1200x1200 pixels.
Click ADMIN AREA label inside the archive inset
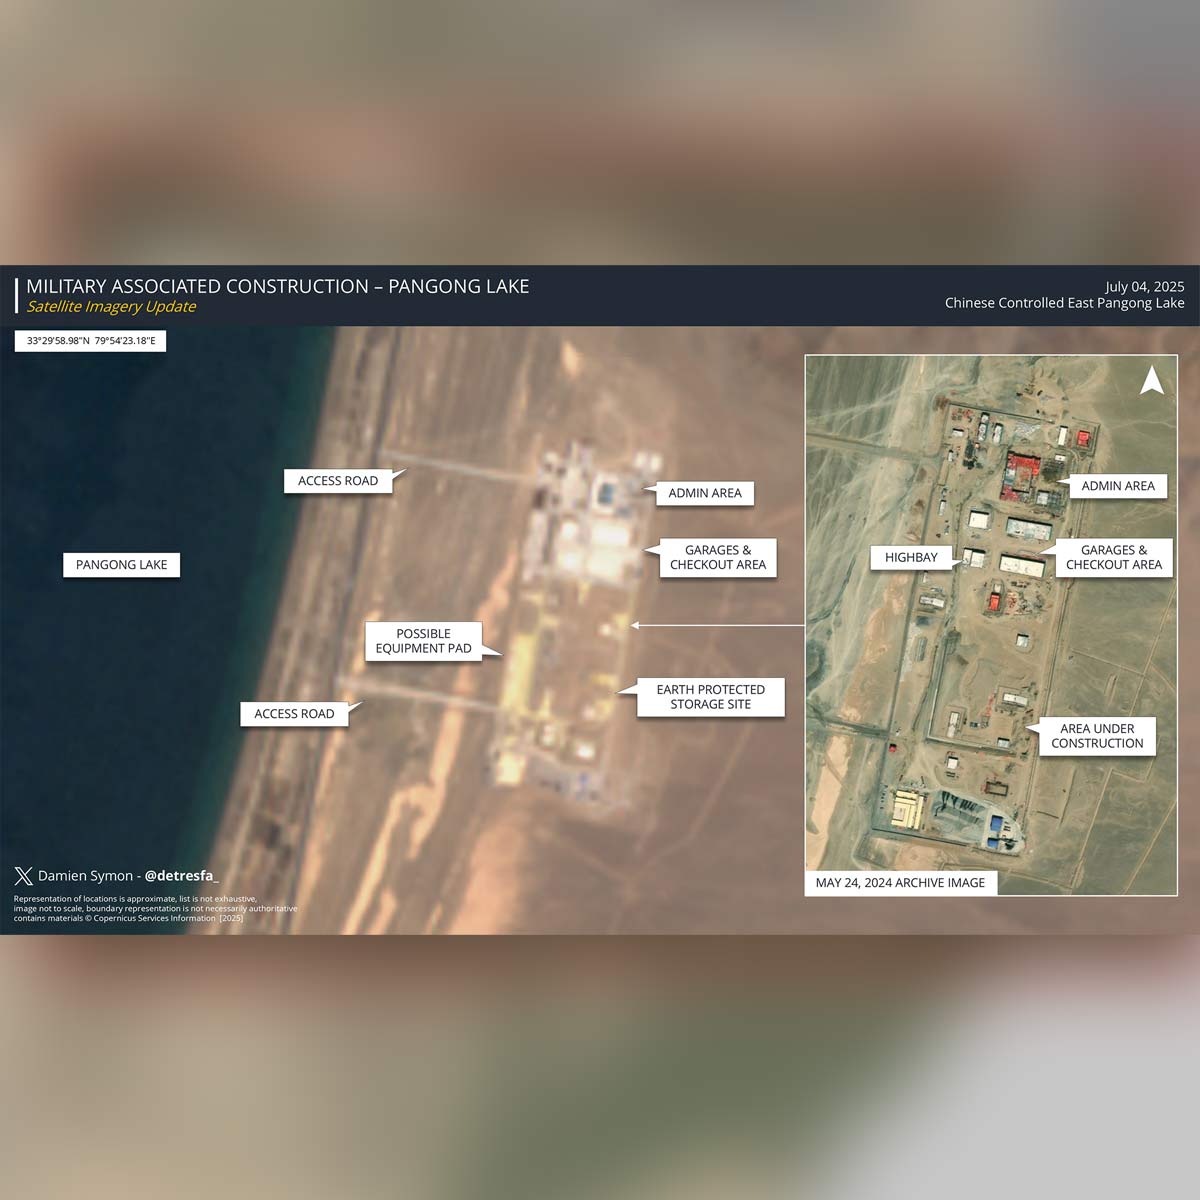click(x=1117, y=486)
